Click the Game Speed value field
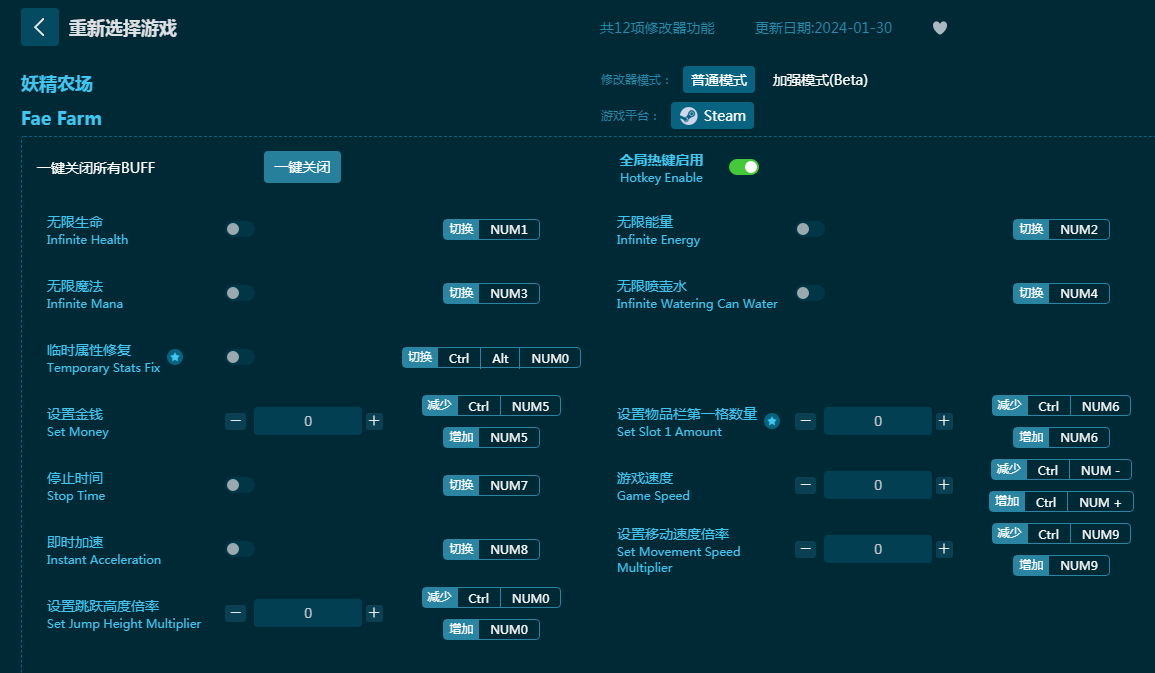This screenshot has height=673, width=1155. coord(878,485)
